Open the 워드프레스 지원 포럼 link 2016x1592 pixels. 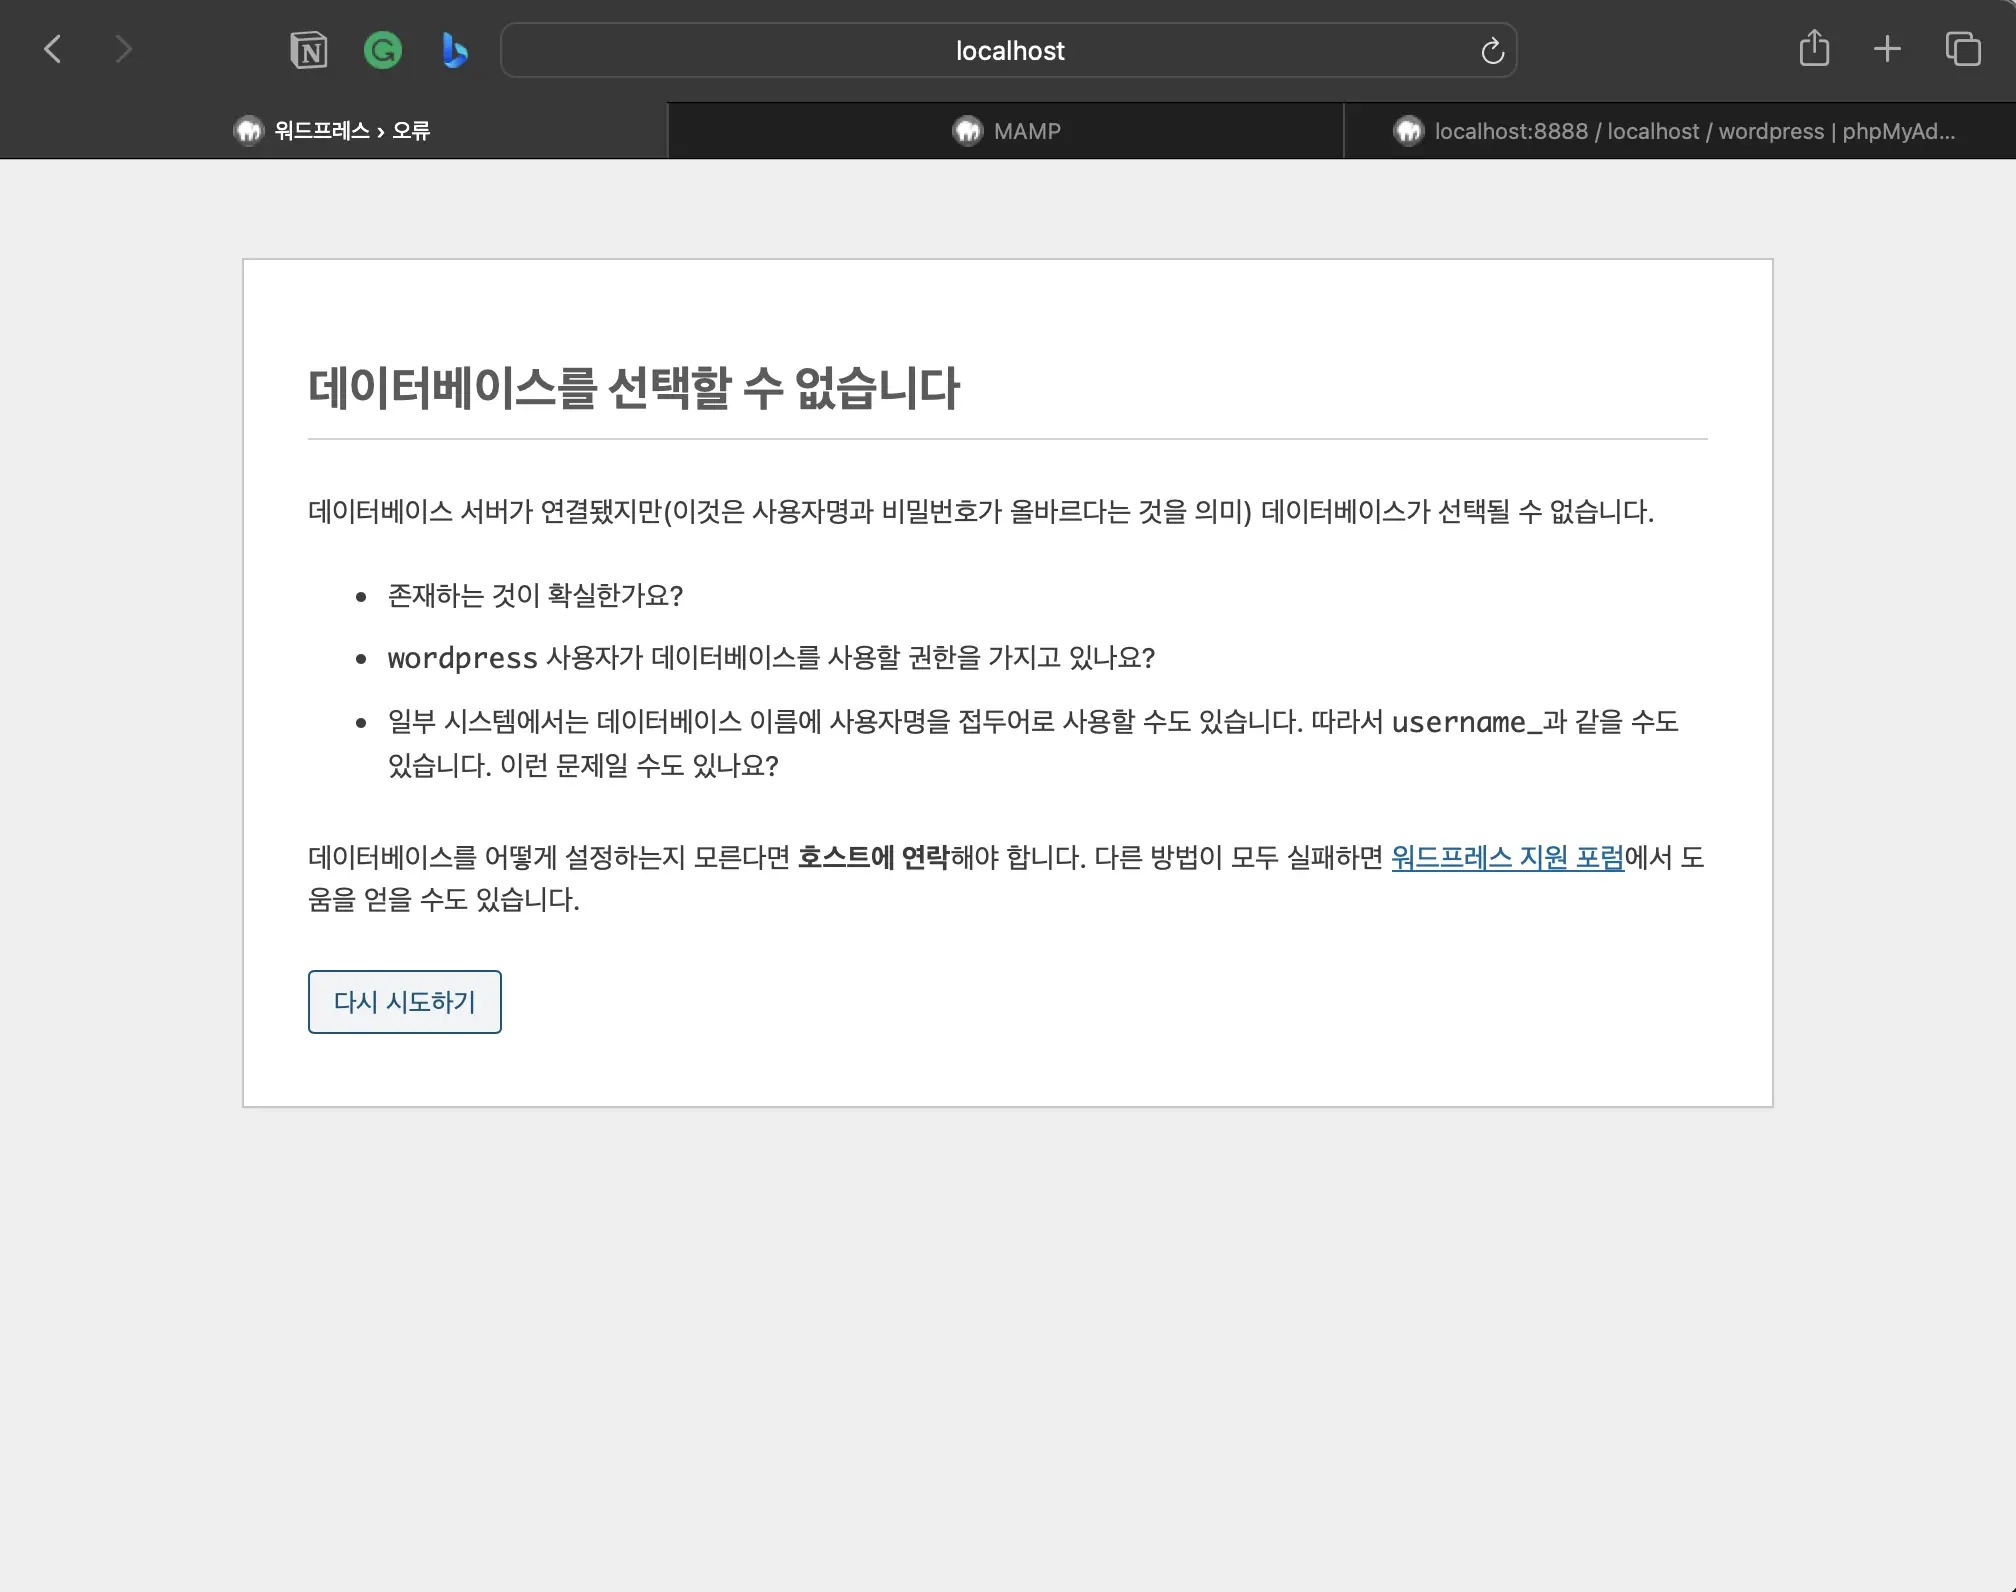(x=1506, y=858)
